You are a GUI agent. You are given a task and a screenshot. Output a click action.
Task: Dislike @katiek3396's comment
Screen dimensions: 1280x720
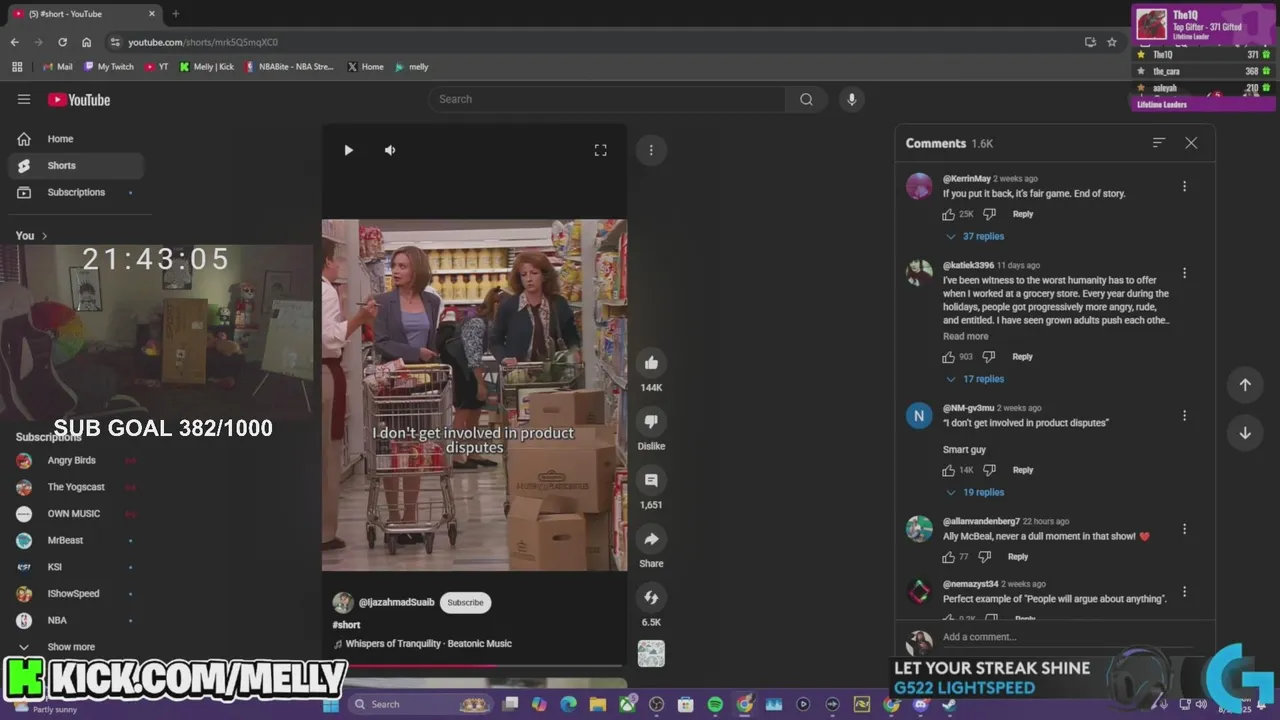(x=989, y=357)
